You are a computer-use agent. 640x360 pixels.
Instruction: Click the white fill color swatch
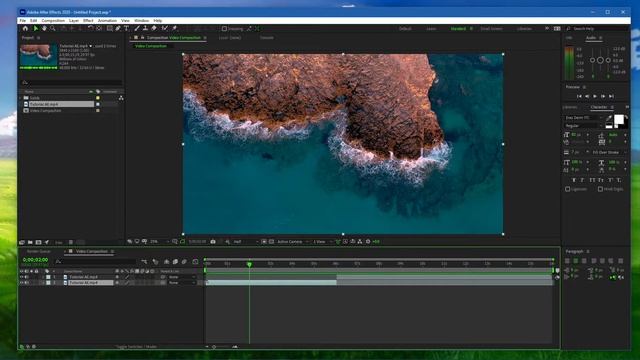(619, 119)
